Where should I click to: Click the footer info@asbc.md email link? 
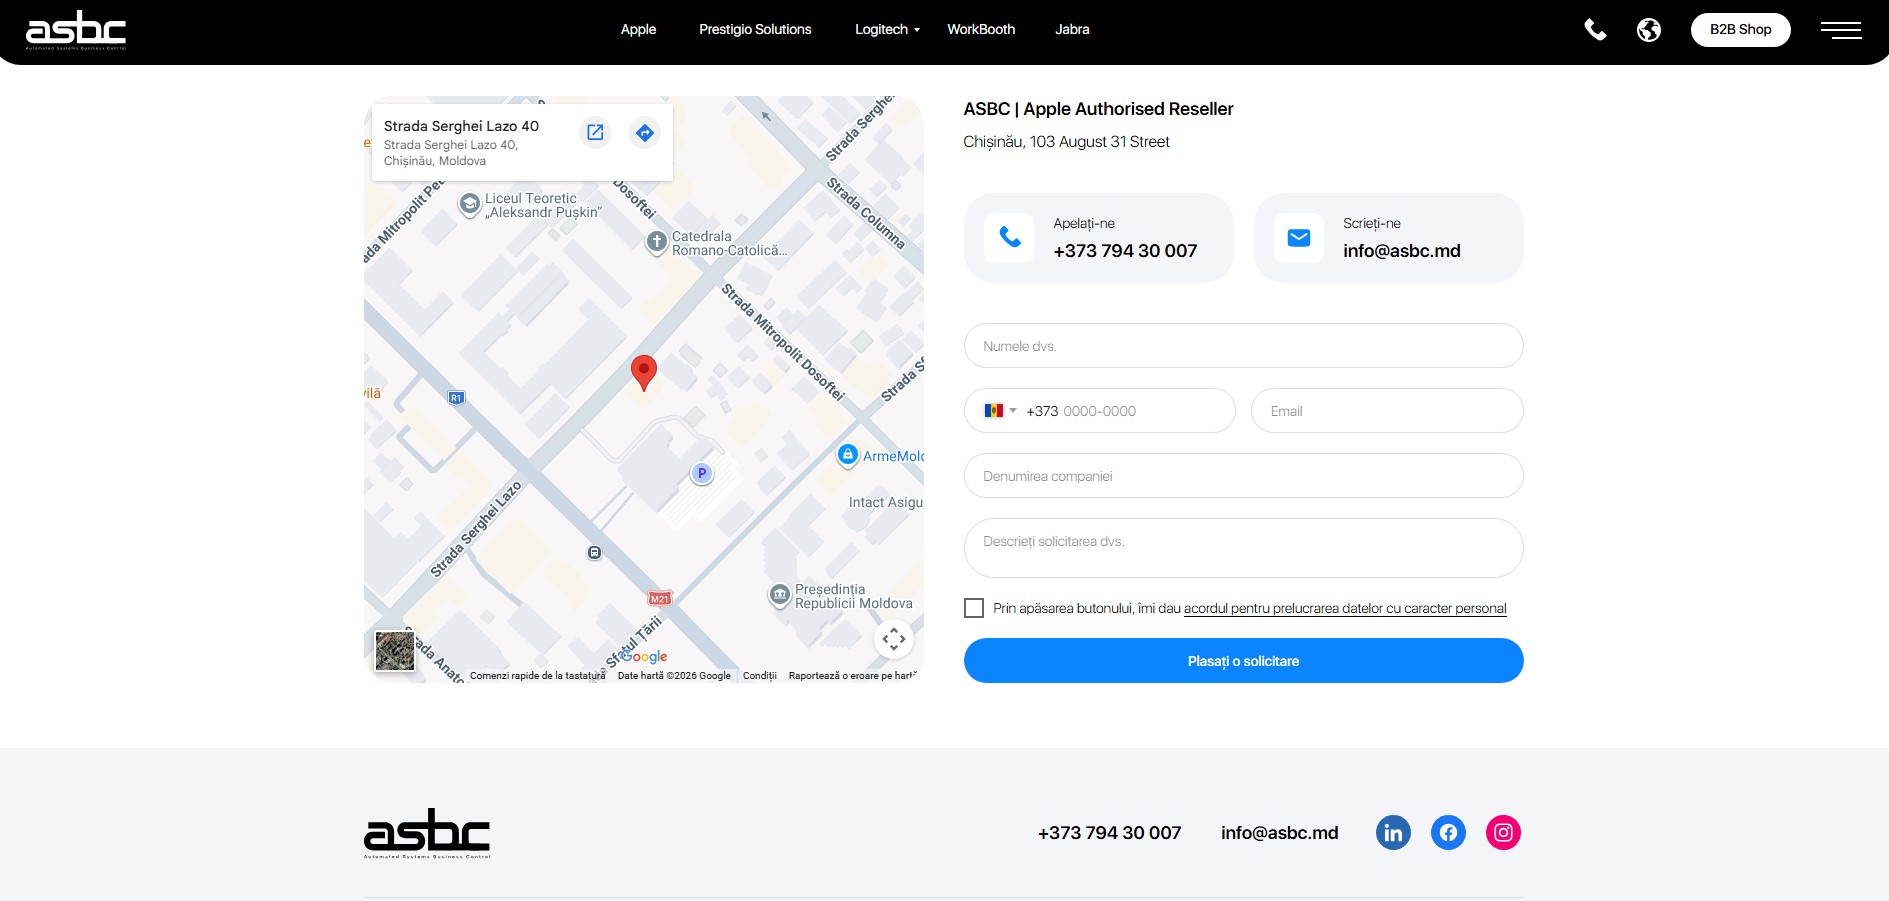(1279, 833)
